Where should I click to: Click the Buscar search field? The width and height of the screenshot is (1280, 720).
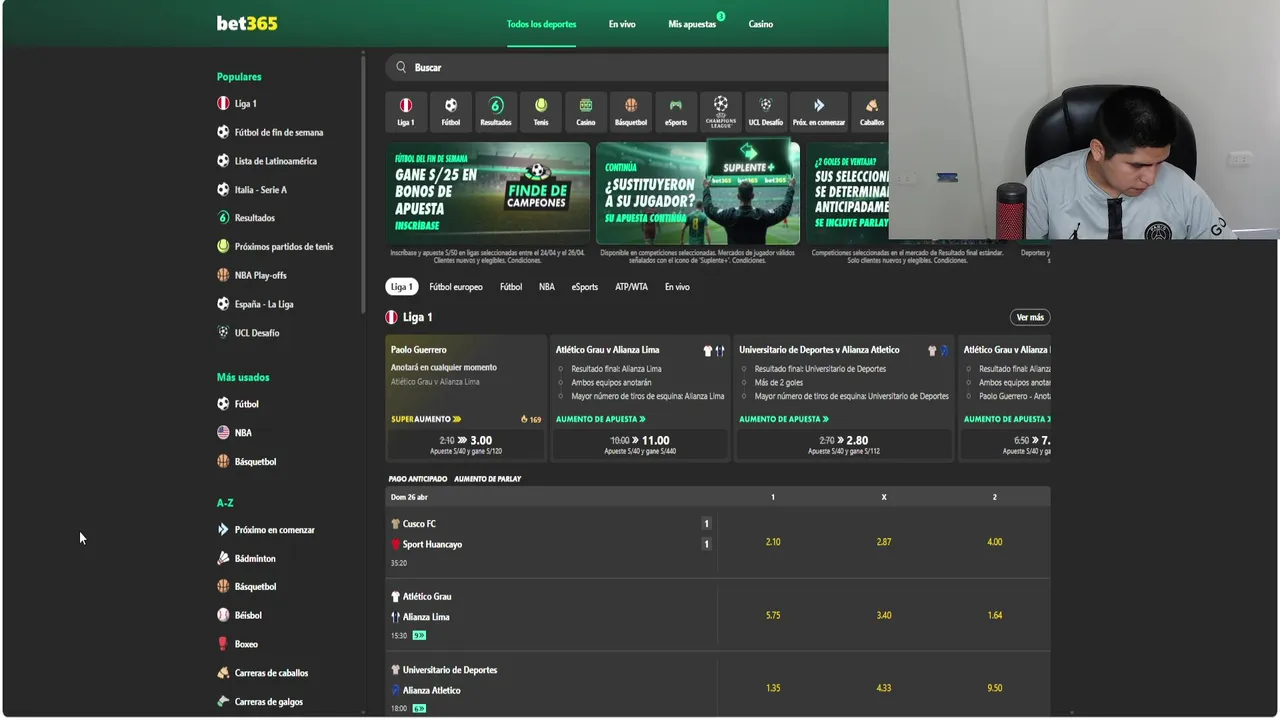click(636, 67)
